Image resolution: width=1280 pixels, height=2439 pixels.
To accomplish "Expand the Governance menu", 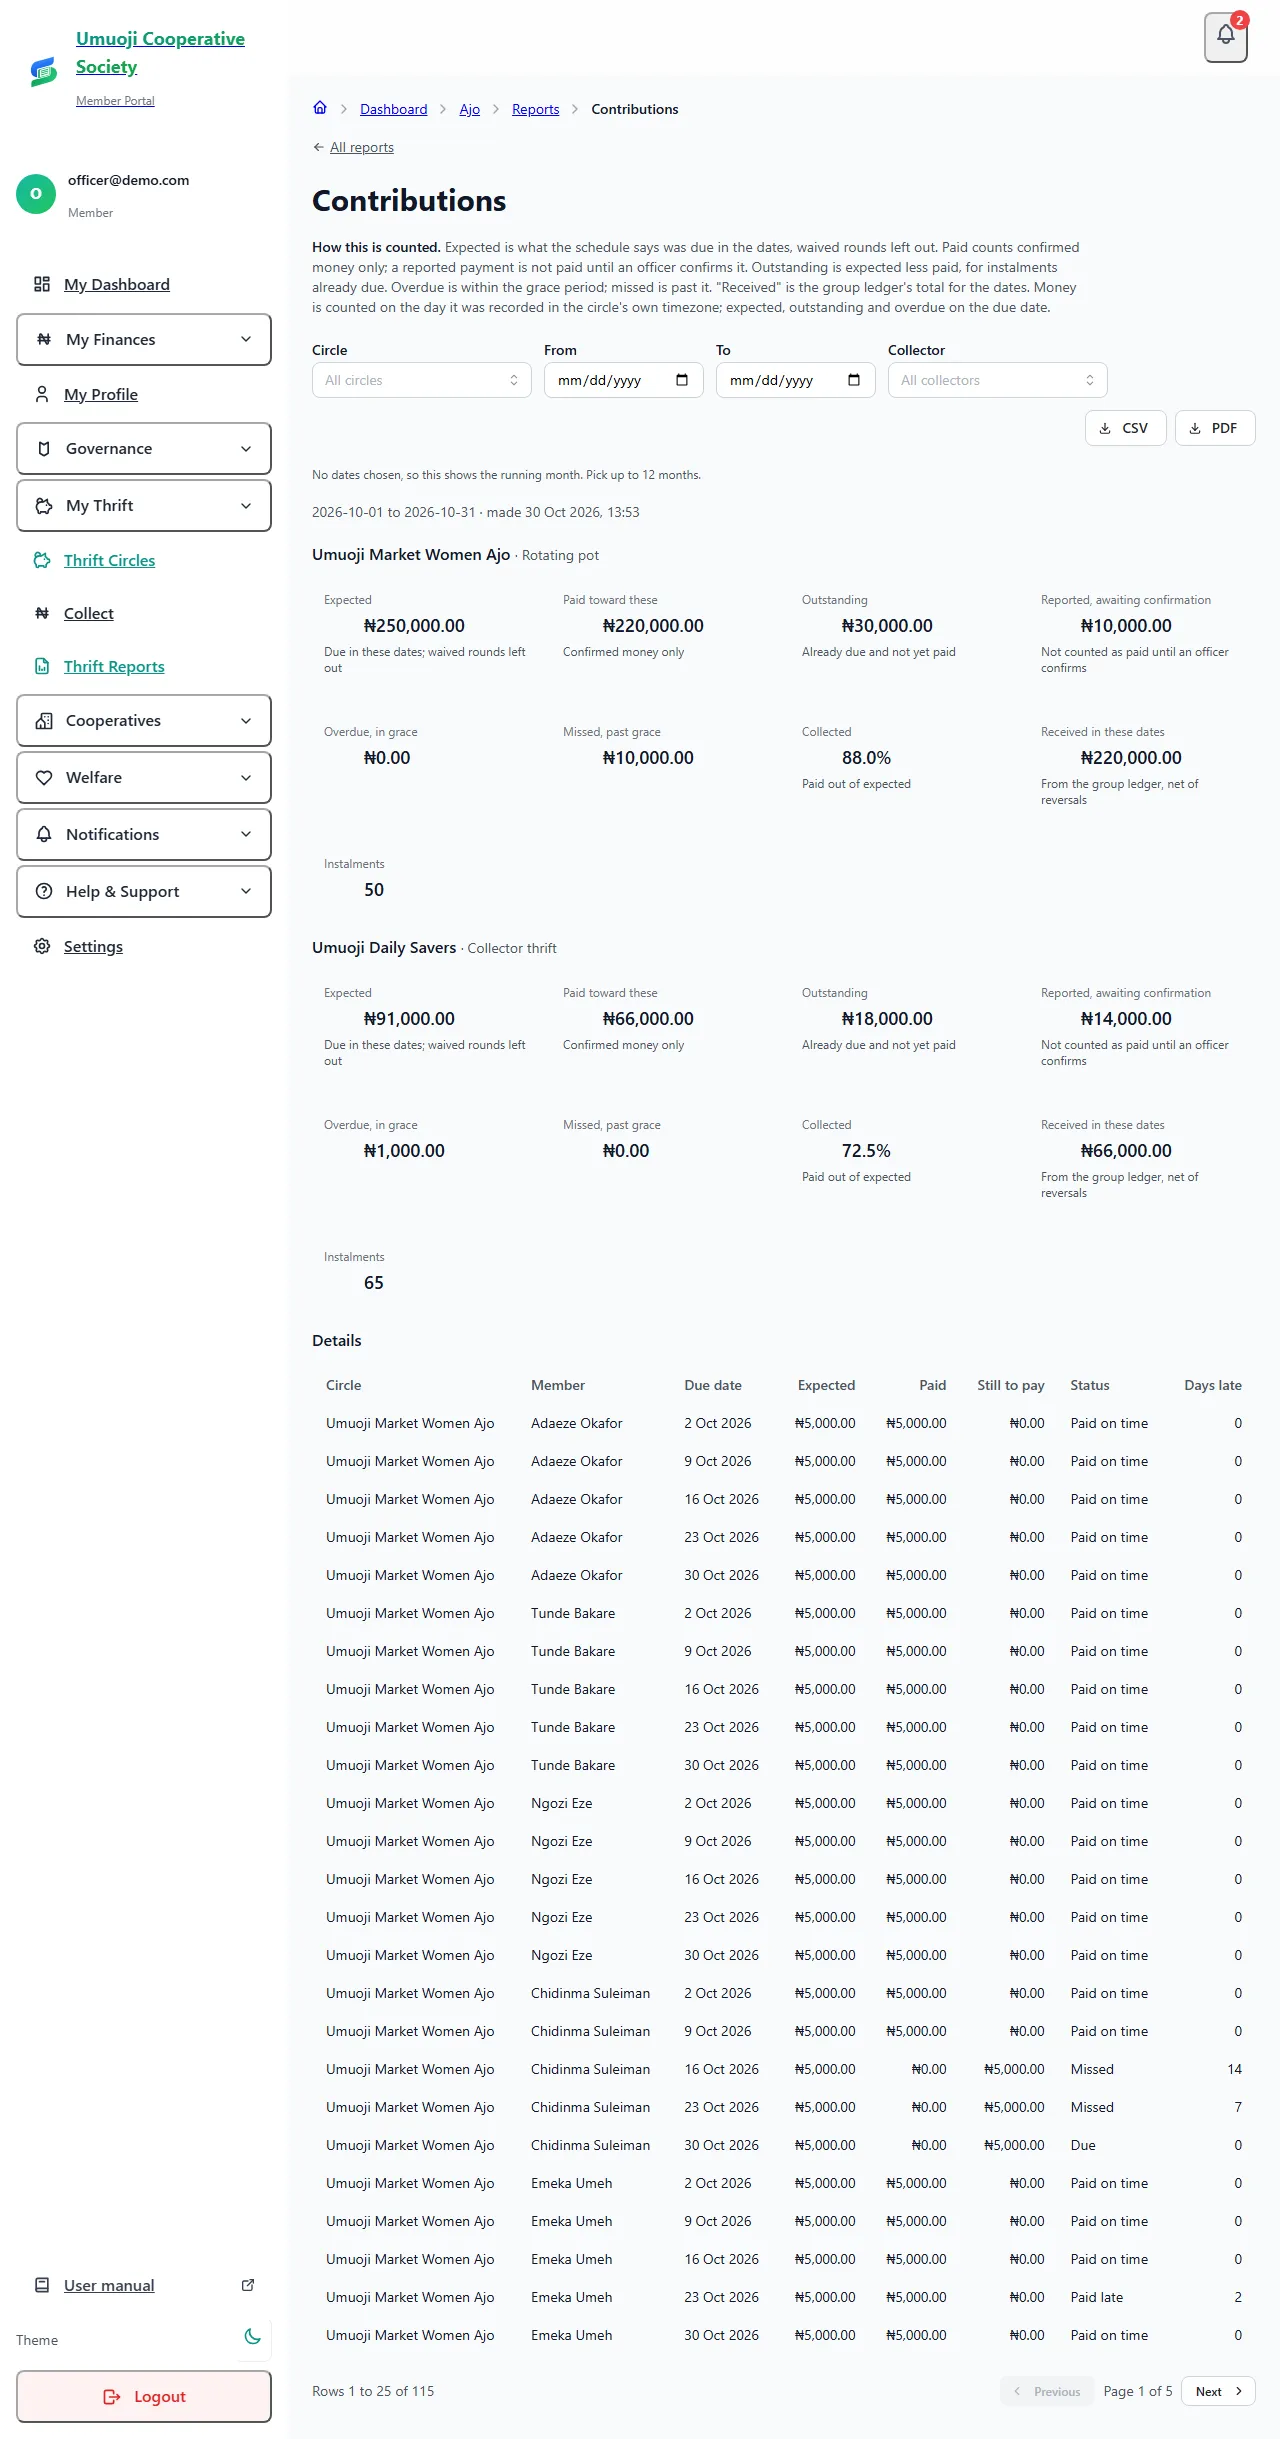I will click(144, 449).
